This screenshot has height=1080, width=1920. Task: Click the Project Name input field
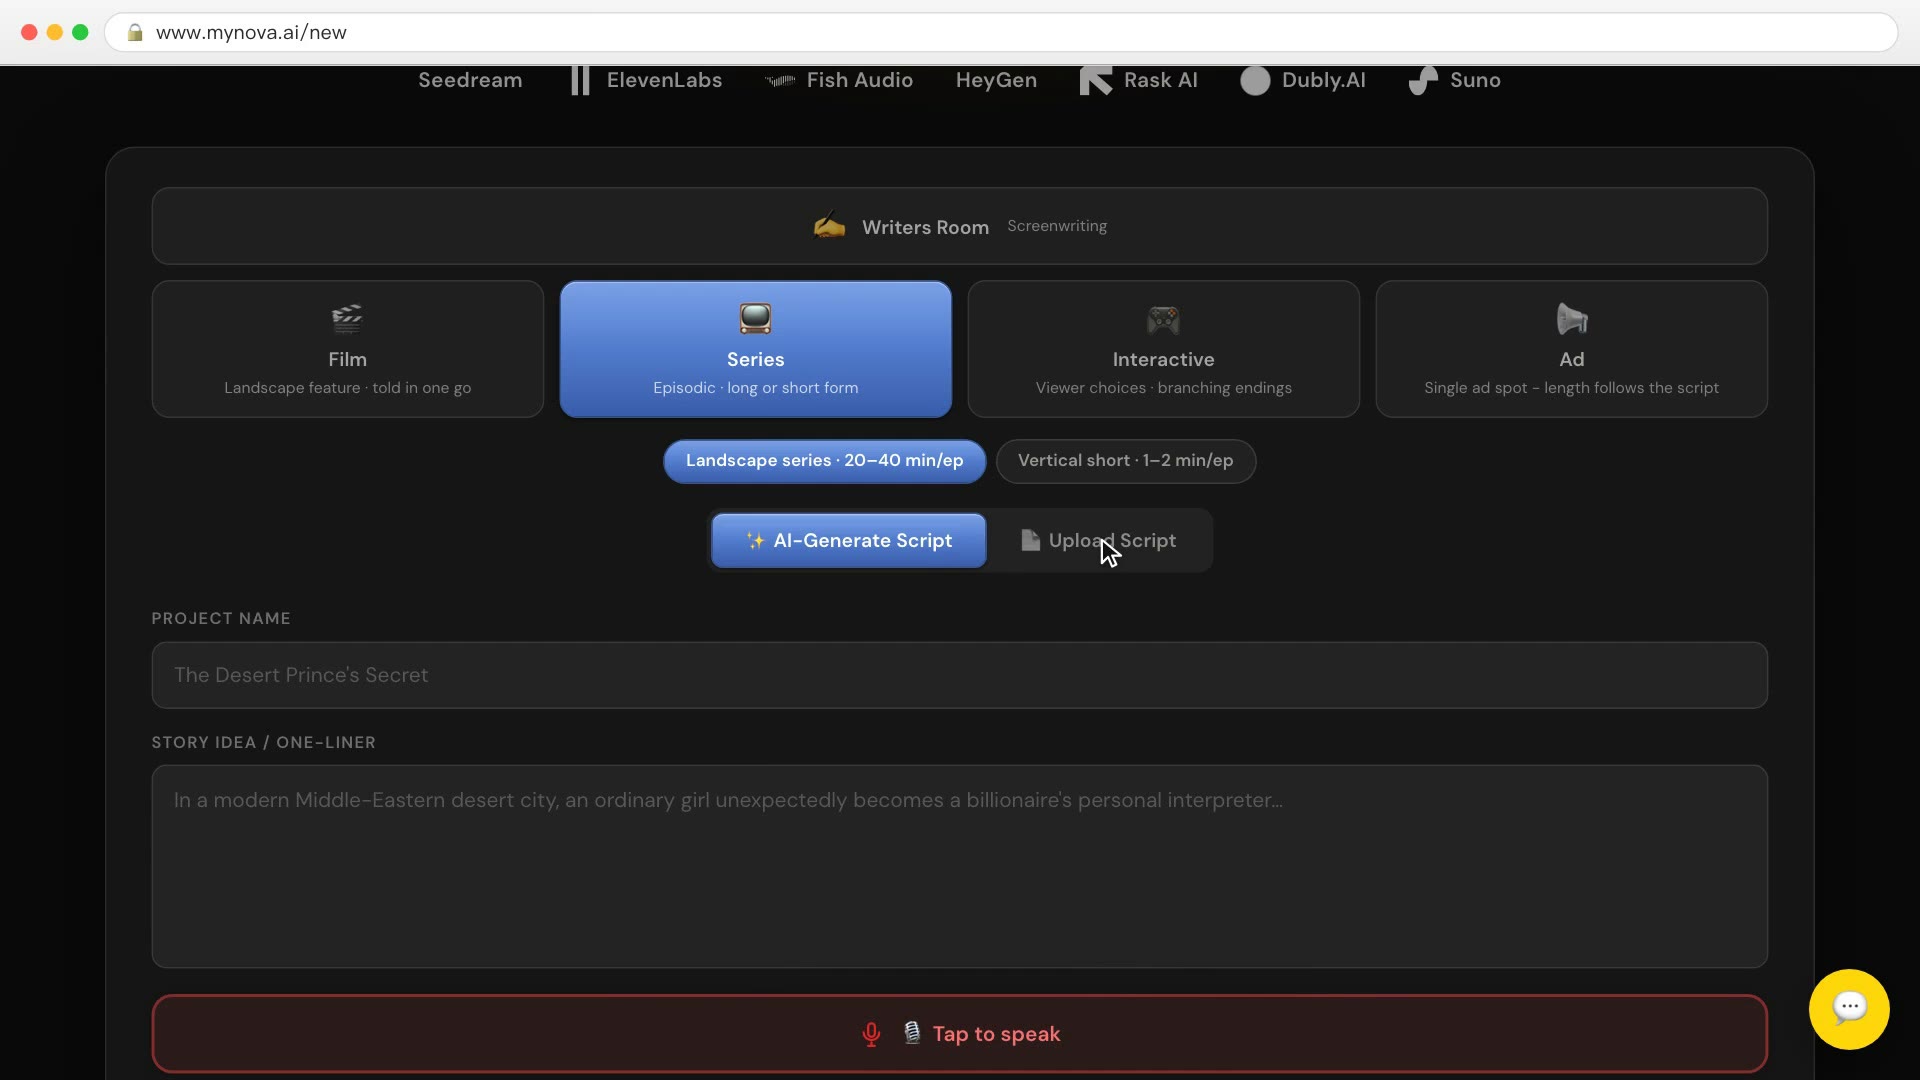click(x=959, y=675)
